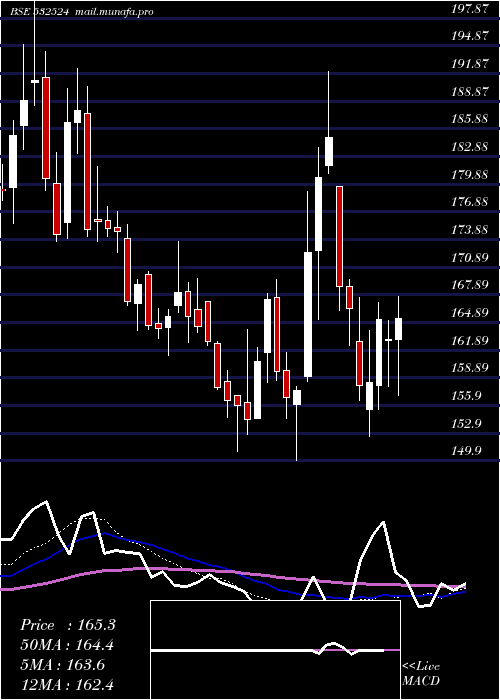Click the 158.89 price axis label
Image resolution: width=500 pixels, height=700 pixels.
469,369
